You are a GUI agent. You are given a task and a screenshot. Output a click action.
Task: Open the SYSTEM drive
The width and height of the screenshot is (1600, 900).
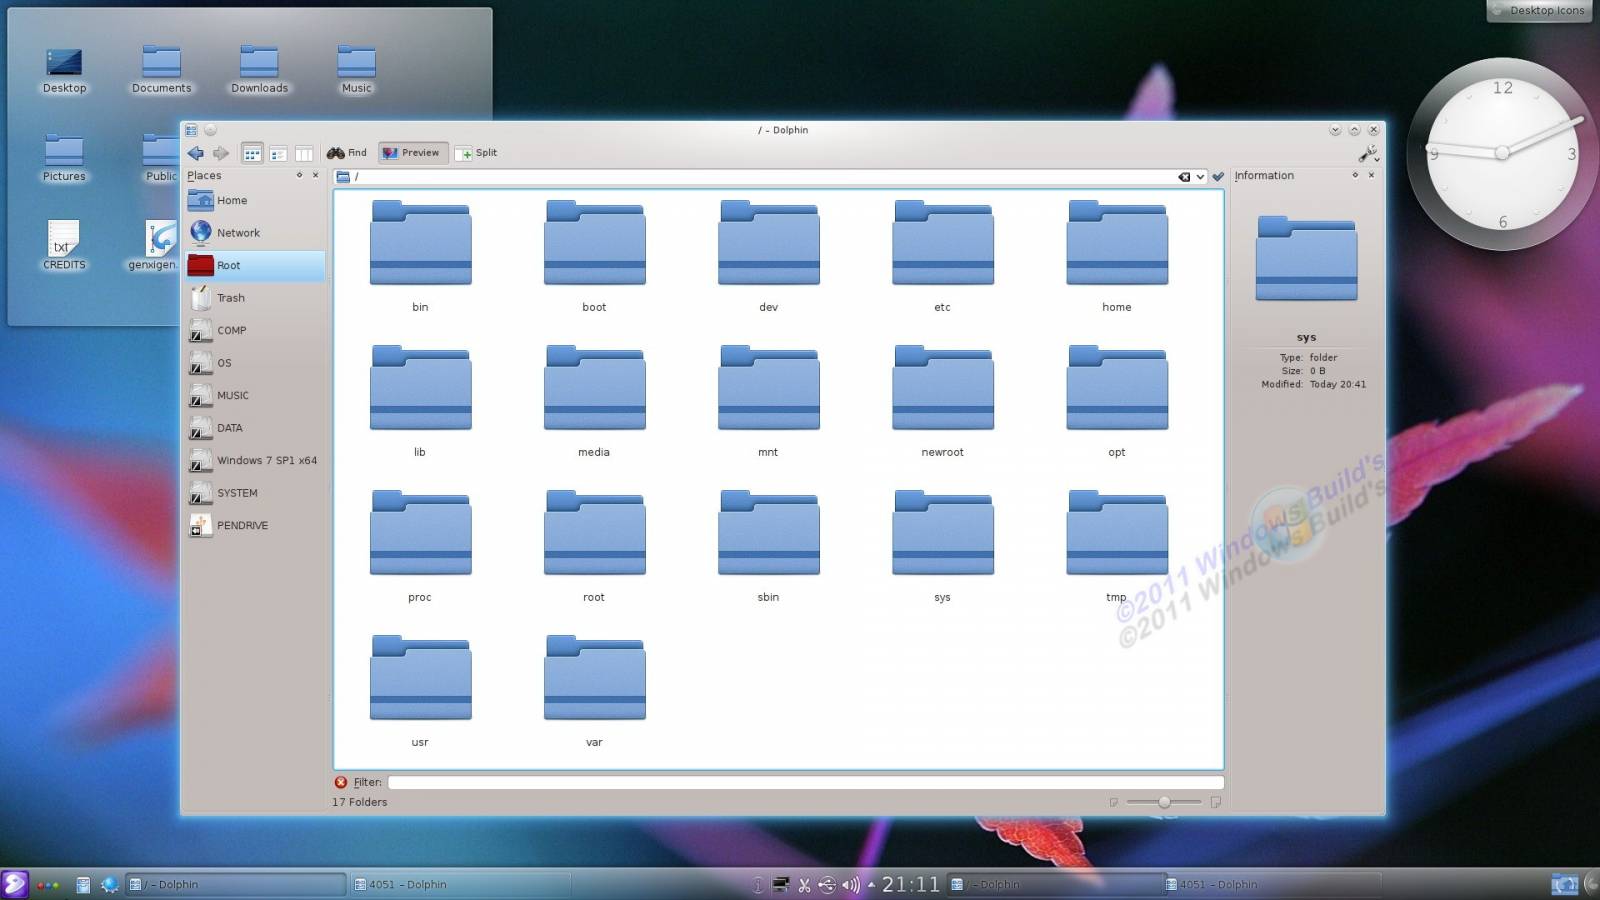coord(255,493)
